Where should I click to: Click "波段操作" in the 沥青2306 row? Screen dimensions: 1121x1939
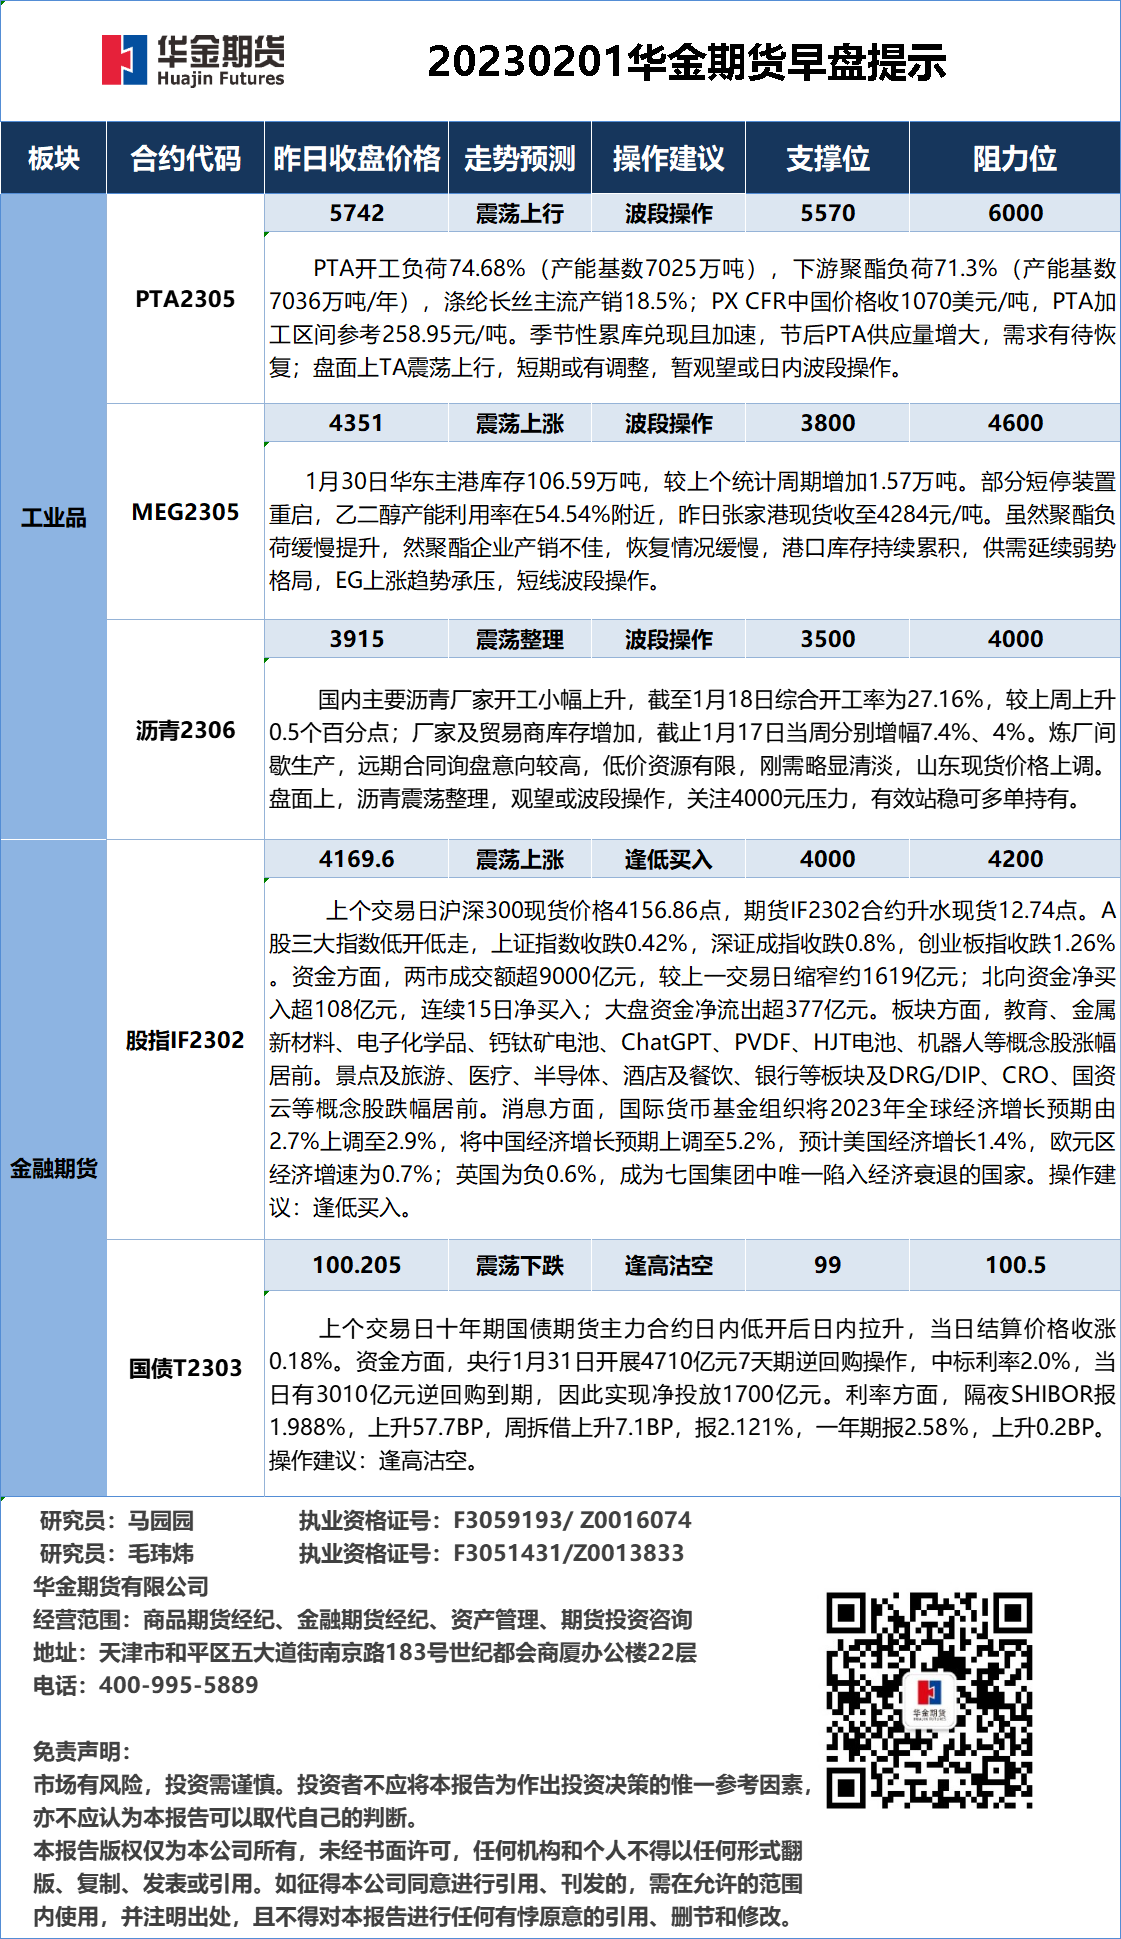tap(668, 639)
